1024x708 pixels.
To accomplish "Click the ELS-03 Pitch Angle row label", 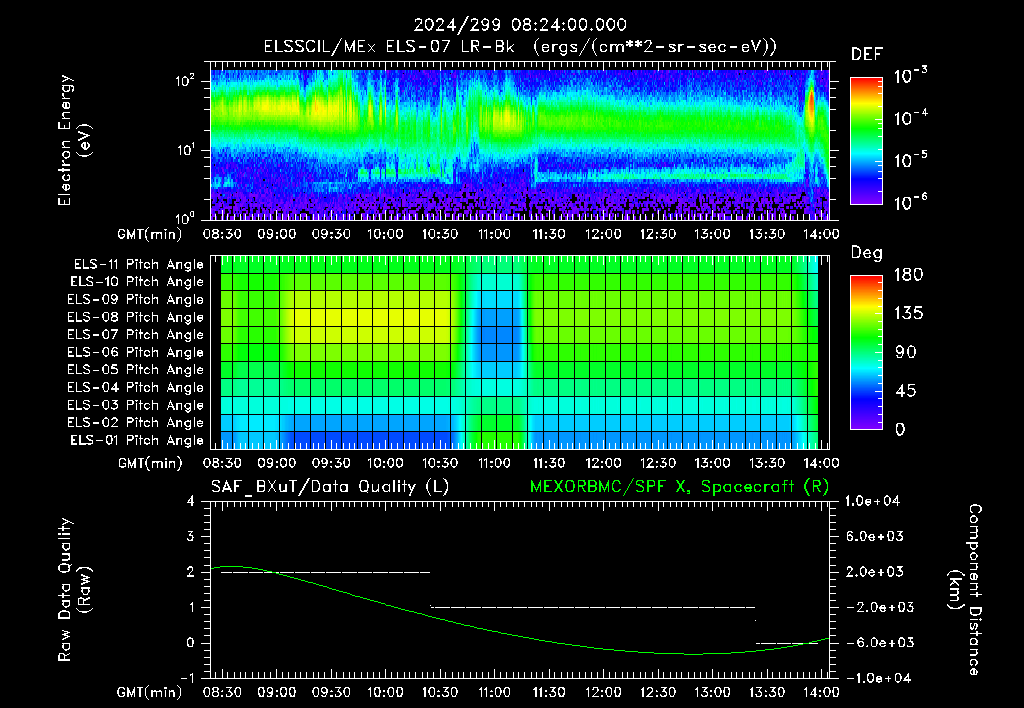I will point(135,405).
